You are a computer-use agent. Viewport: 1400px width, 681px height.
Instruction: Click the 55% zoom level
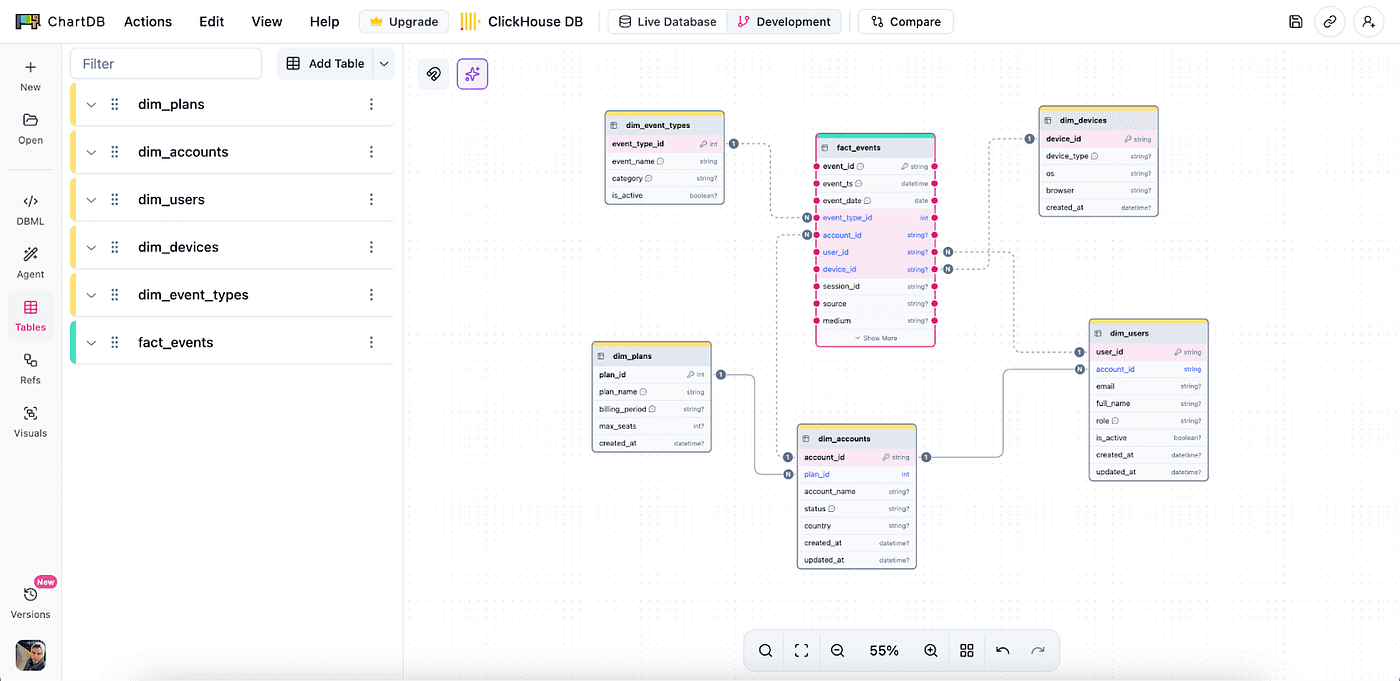point(884,651)
